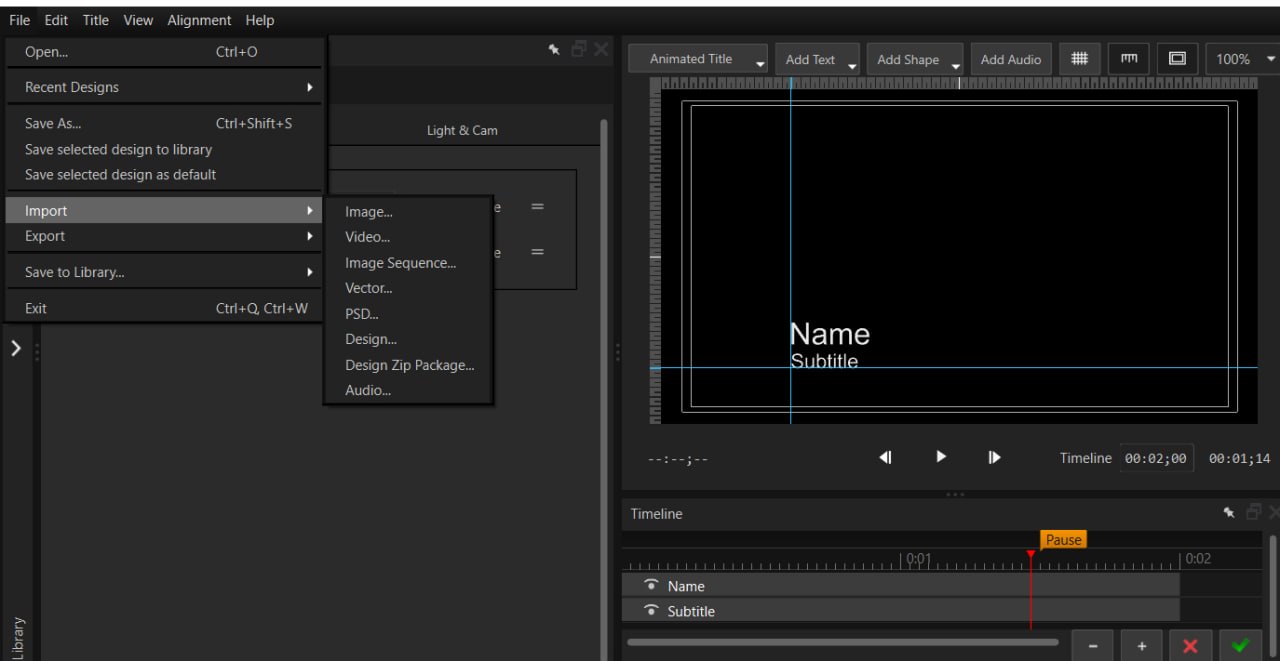Cancel changes with the red X button

tap(1190, 646)
